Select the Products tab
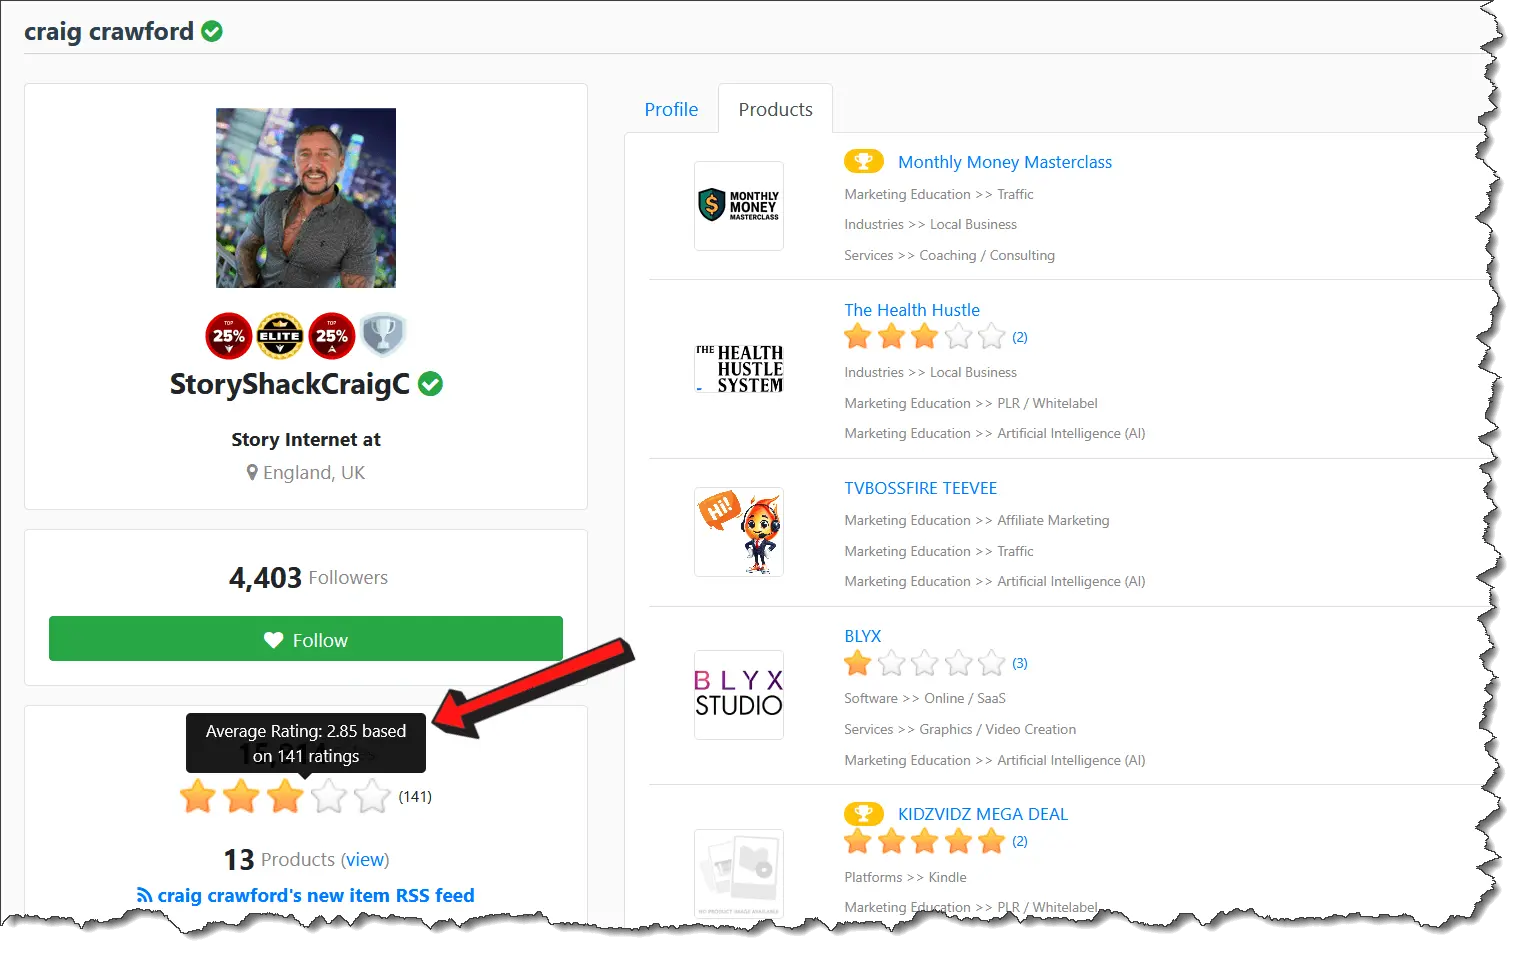 pos(775,109)
